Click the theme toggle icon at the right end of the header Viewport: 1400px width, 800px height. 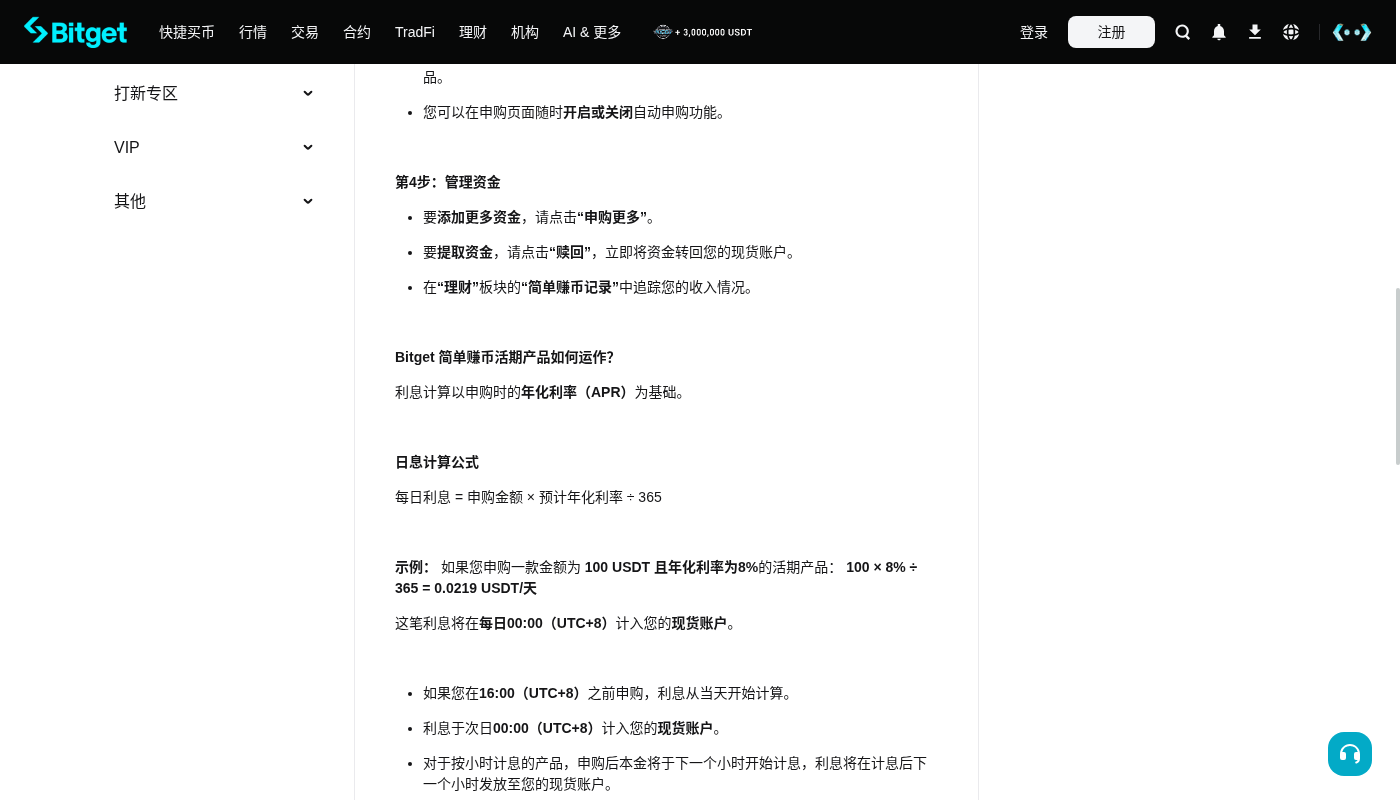1352,32
